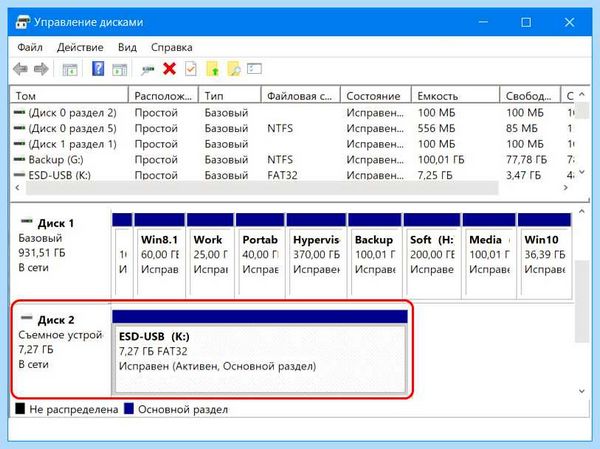Viewport: 600px width, 449px height.
Task: Sort by the Том column header
Action: tap(69, 95)
